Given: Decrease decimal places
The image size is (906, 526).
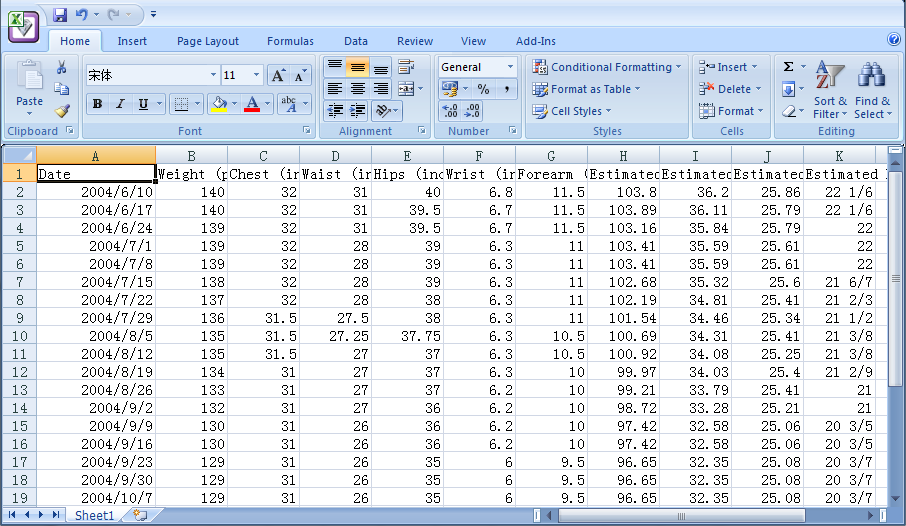Looking at the screenshot, I should pos(473,110).
